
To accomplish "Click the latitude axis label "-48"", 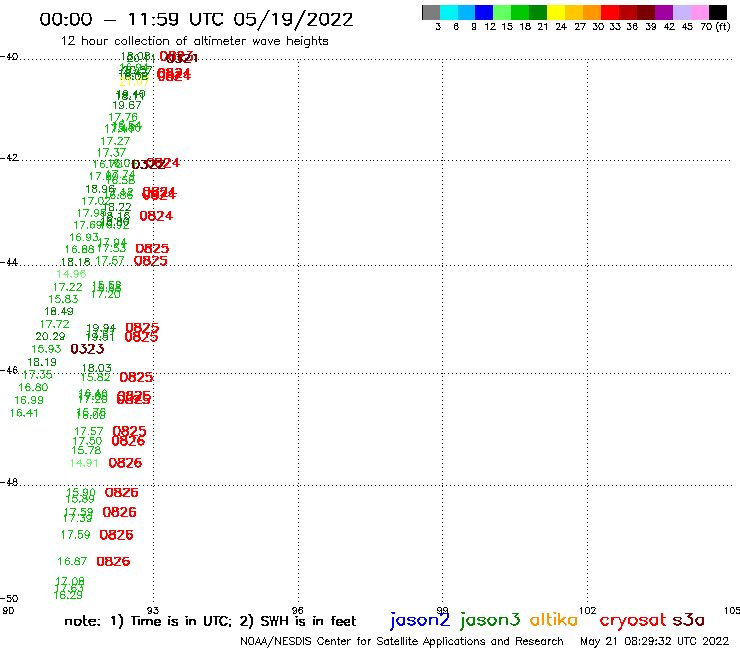I will tap(9, 482).
